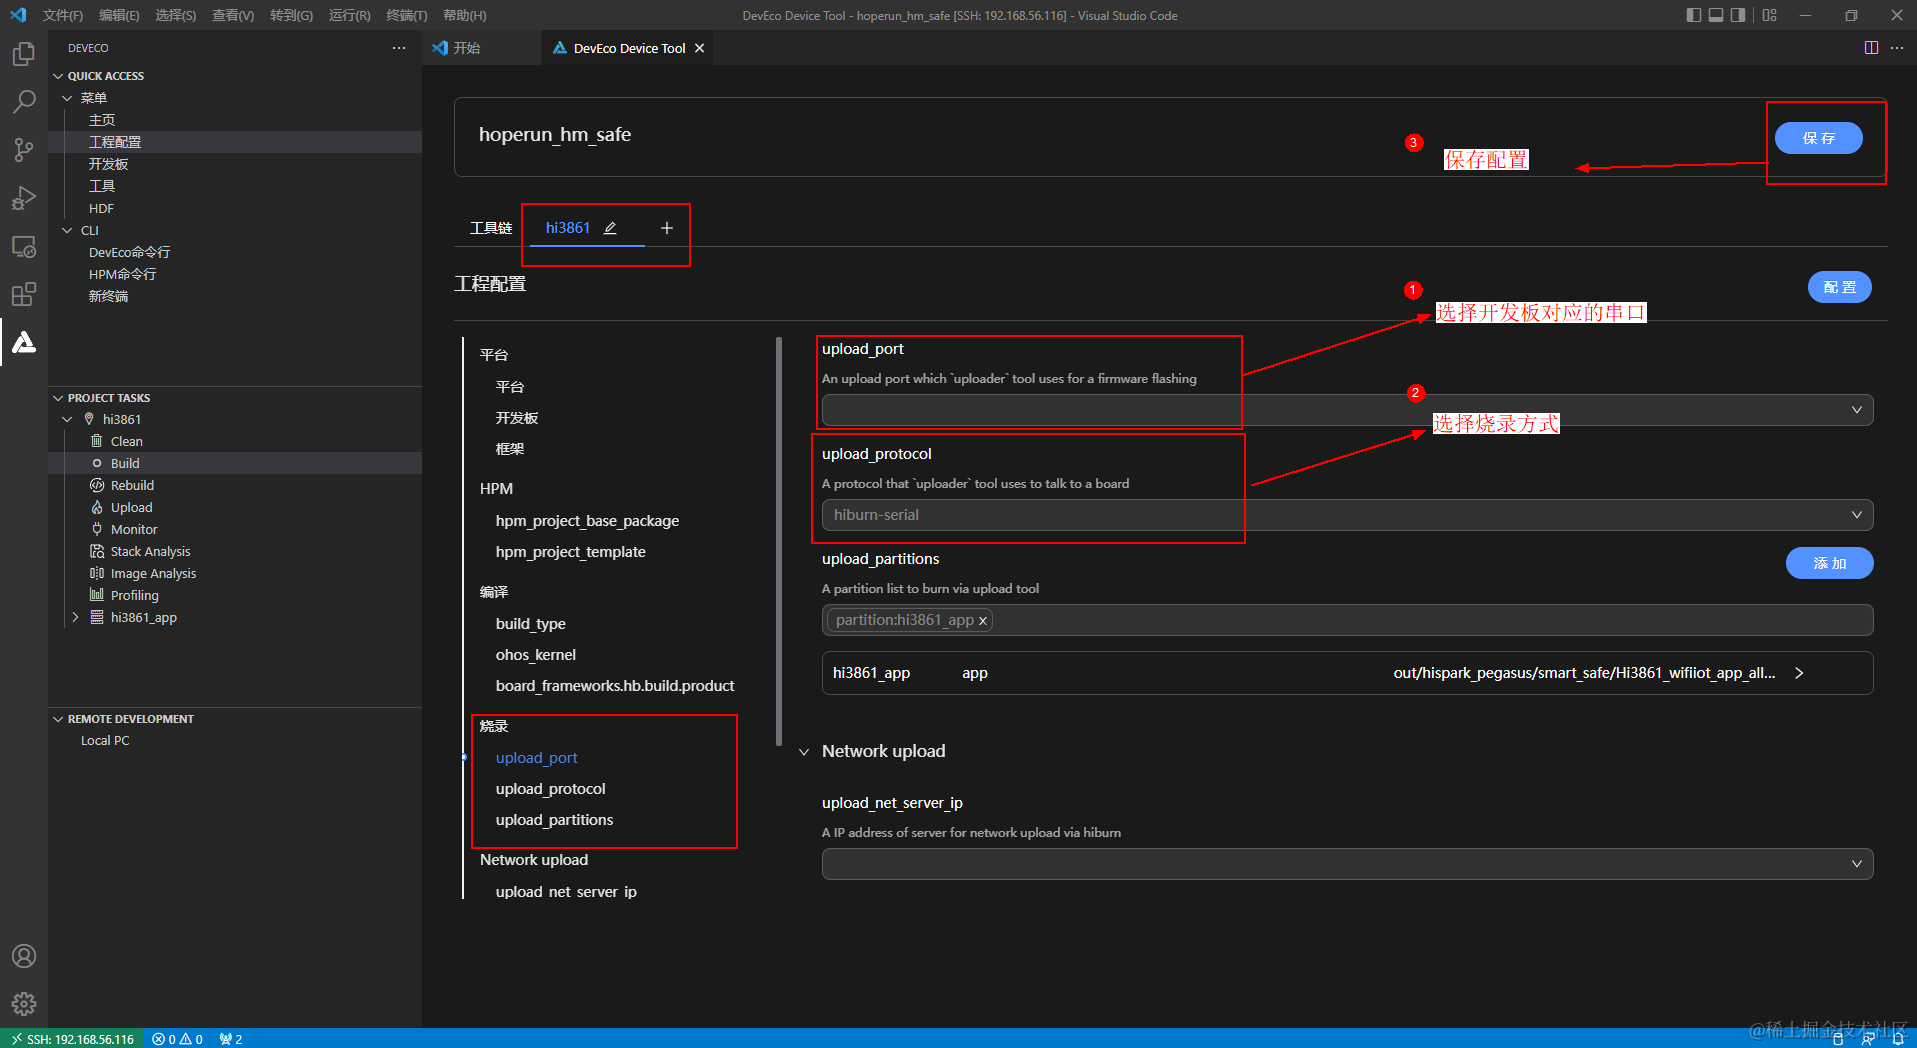Screen dimensions: 1917x1048
Task: Click the errors and warnings status indicator
Action: click(178, 1039)
